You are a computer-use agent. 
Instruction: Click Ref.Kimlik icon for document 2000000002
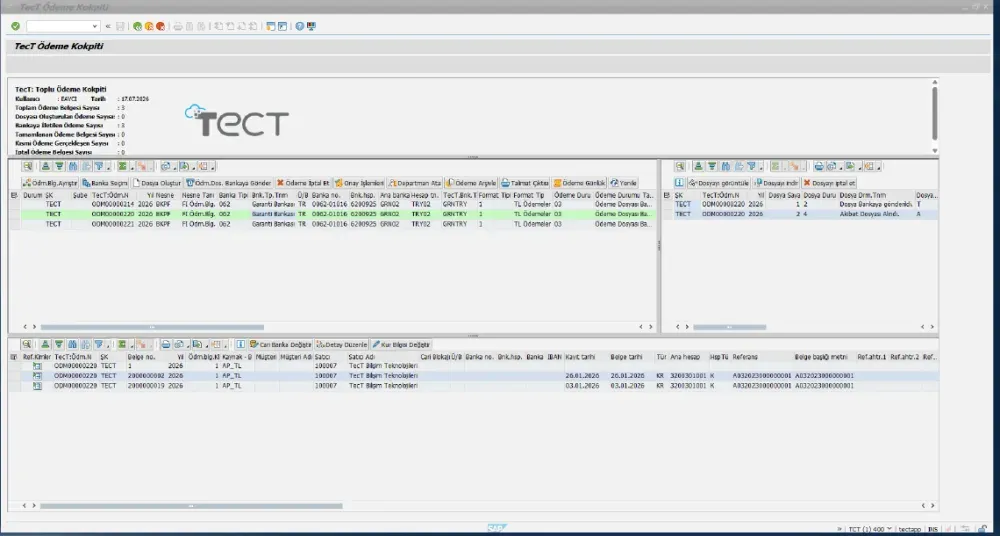(37, 376)
